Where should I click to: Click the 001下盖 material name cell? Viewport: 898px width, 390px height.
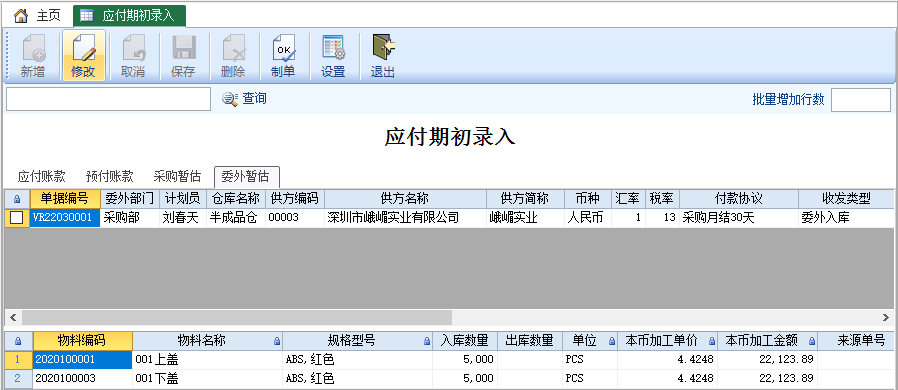click(x=207, y=379)
